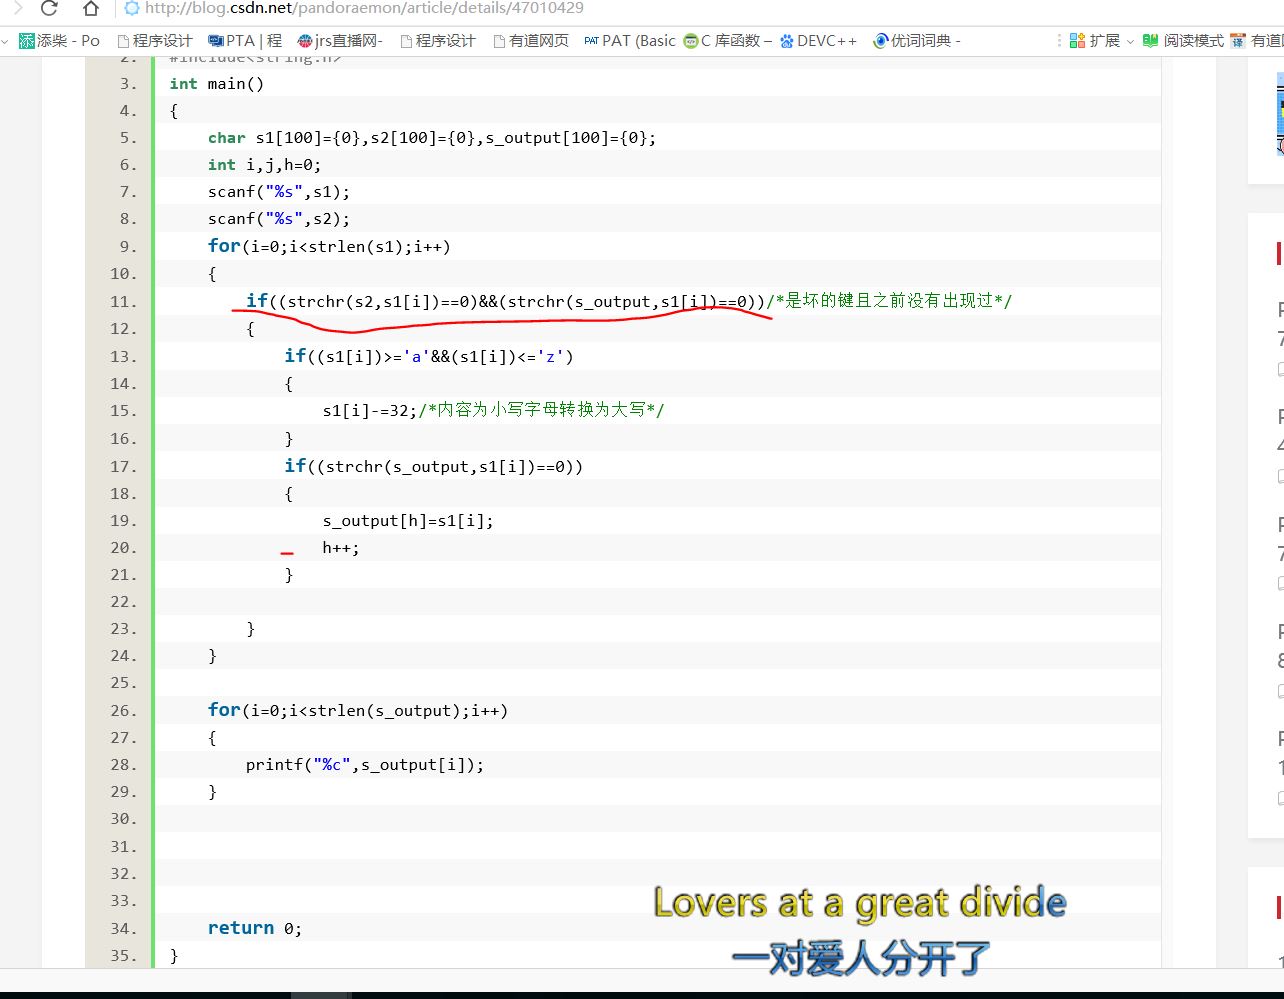1284x999 pixels.
Task: Click the page icon of 有道网页 bookmark
Action: (499, 41)
